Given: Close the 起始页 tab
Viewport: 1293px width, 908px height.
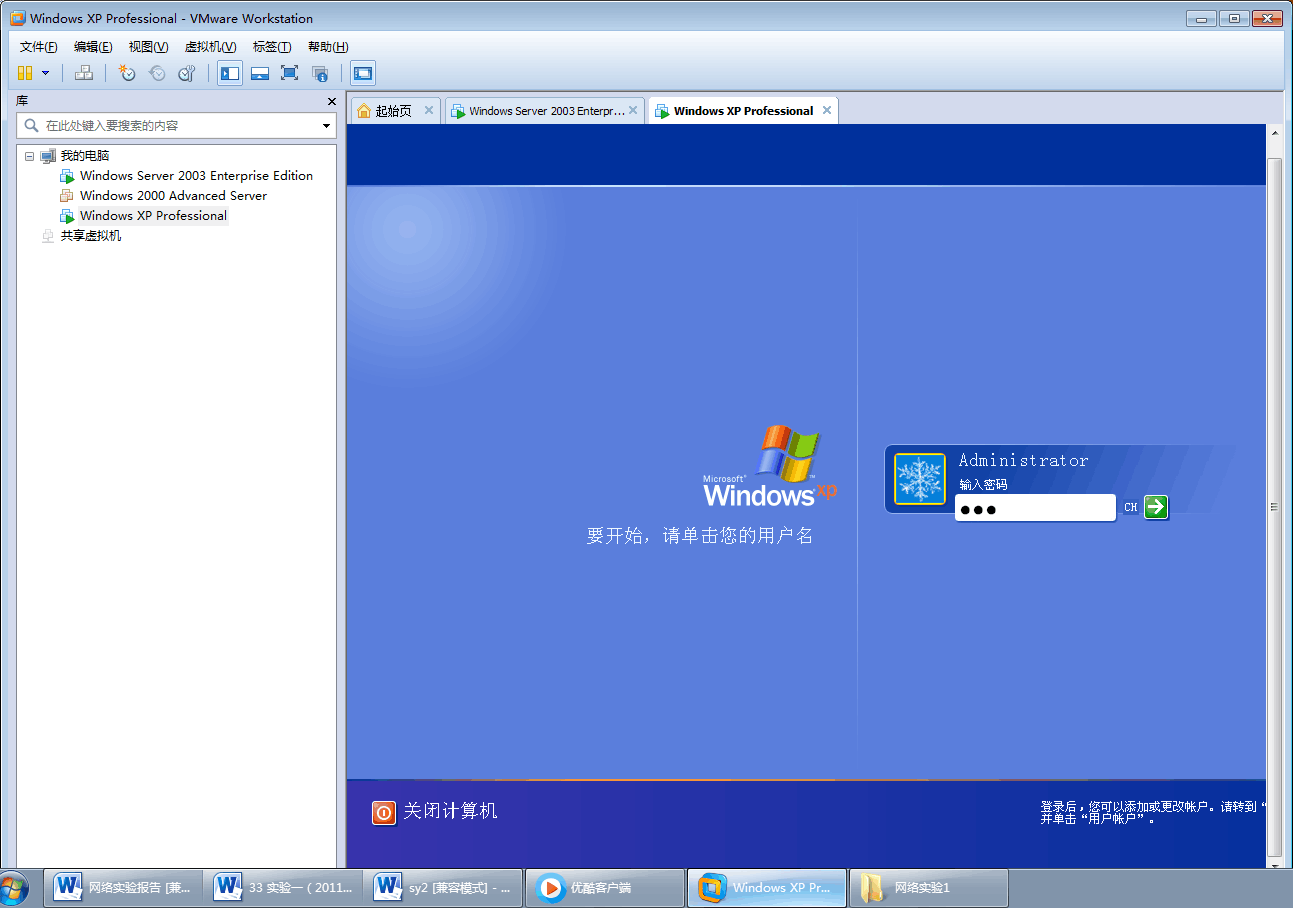Looking at the screenshot, I should 429,110.
